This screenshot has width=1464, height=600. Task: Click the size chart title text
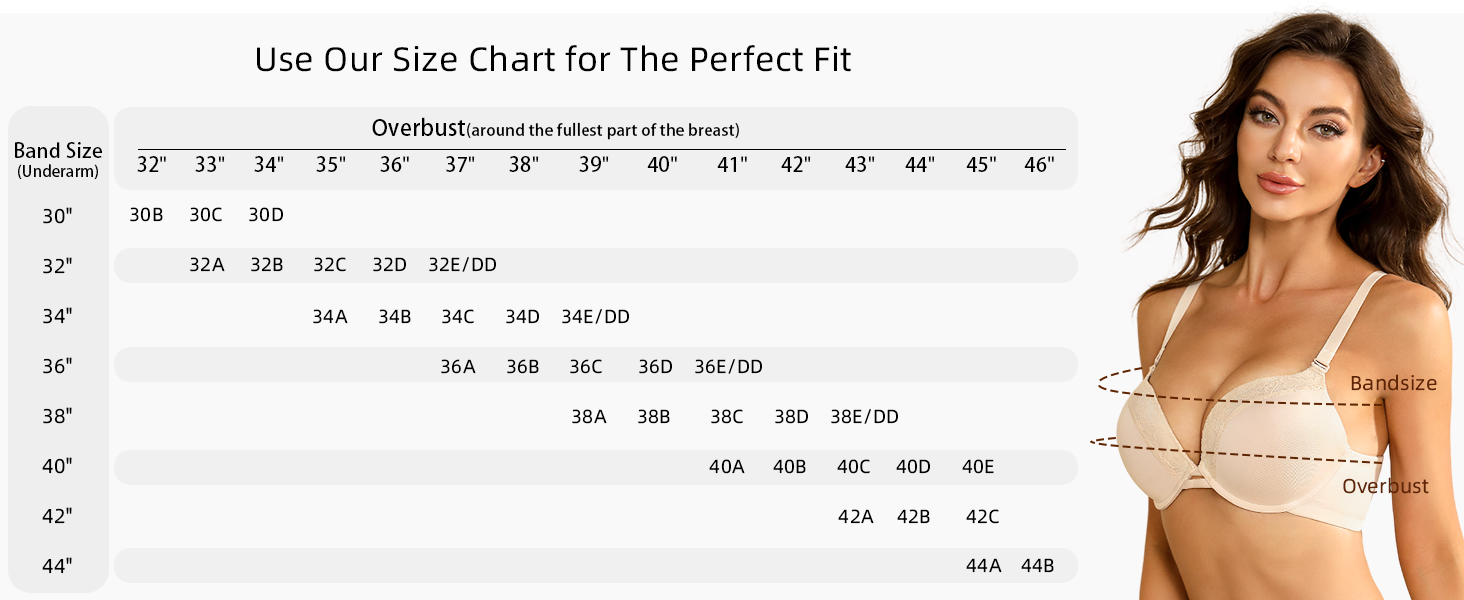tap(553, 60)
